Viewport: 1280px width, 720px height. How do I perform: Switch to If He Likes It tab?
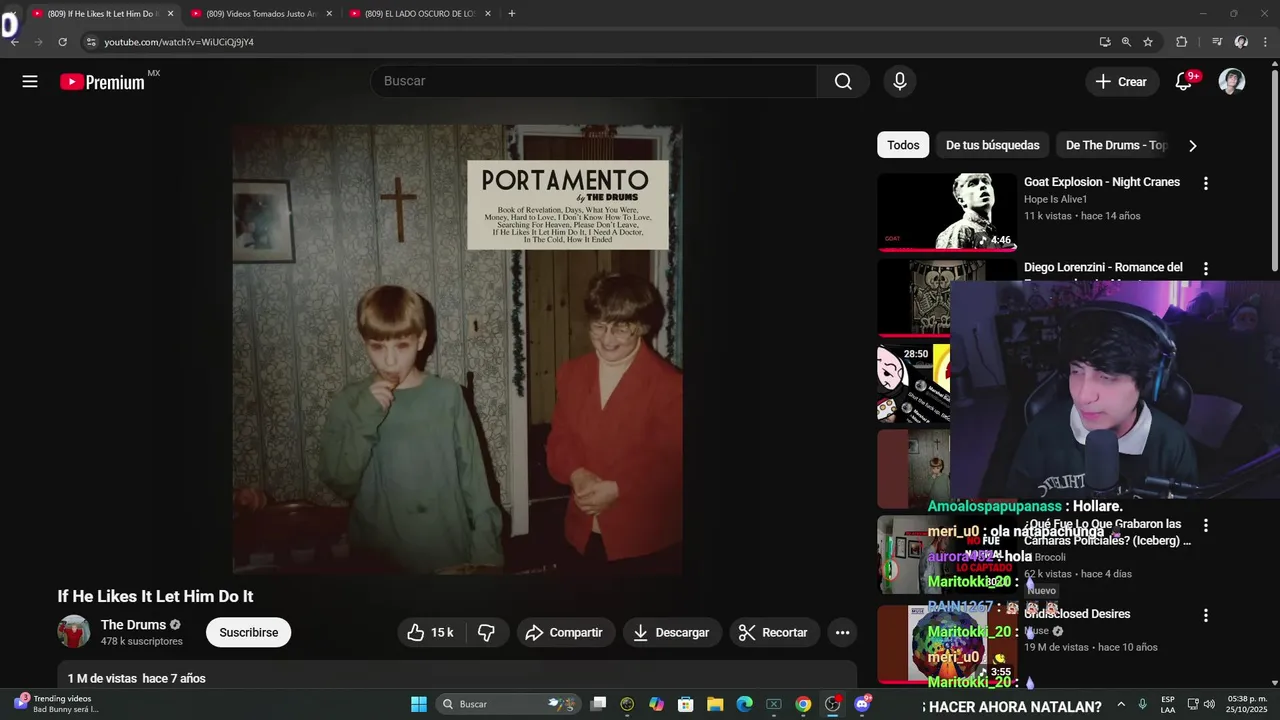tap(100, 14)
